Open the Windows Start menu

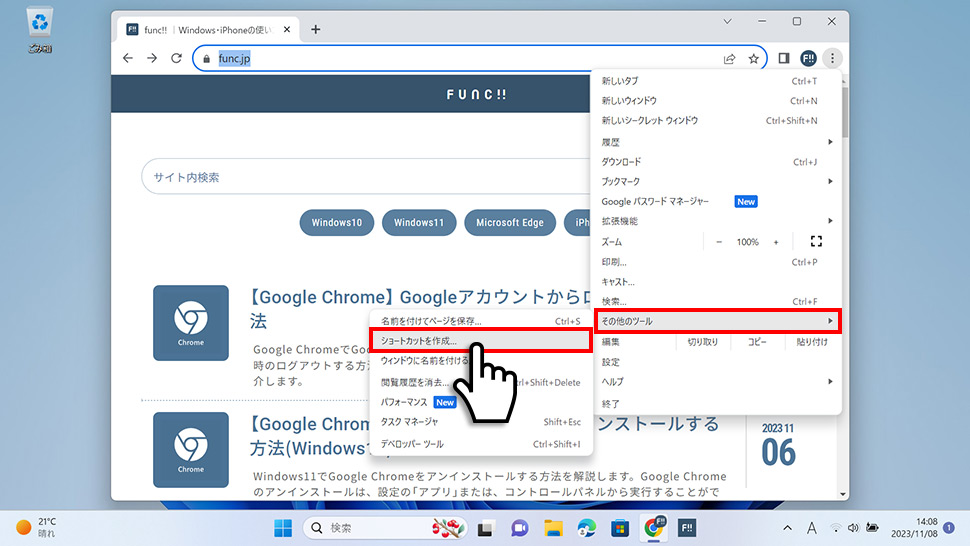click(283, 528)
